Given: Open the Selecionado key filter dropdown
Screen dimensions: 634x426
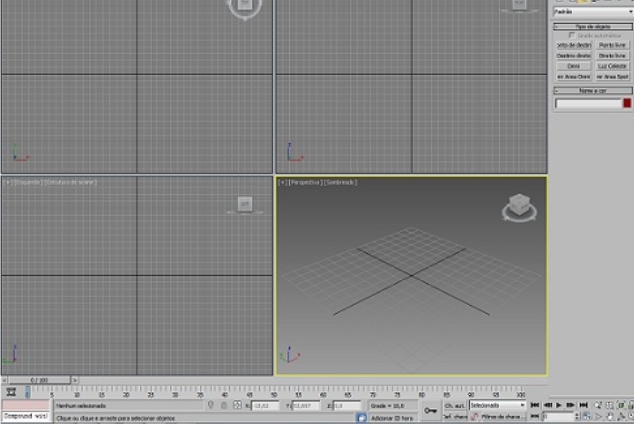Looking at the screenshot, I should (x=497, y=405).
